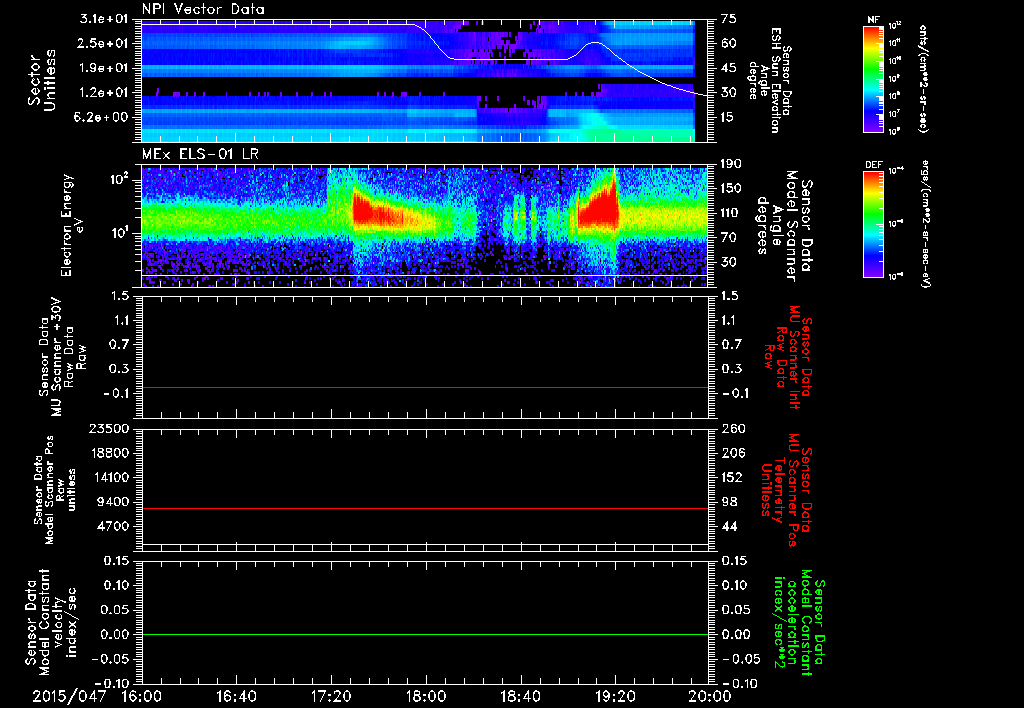Click the "ergs/(cm**2-sr-sec-eV)" units label

tap(925, 225)
